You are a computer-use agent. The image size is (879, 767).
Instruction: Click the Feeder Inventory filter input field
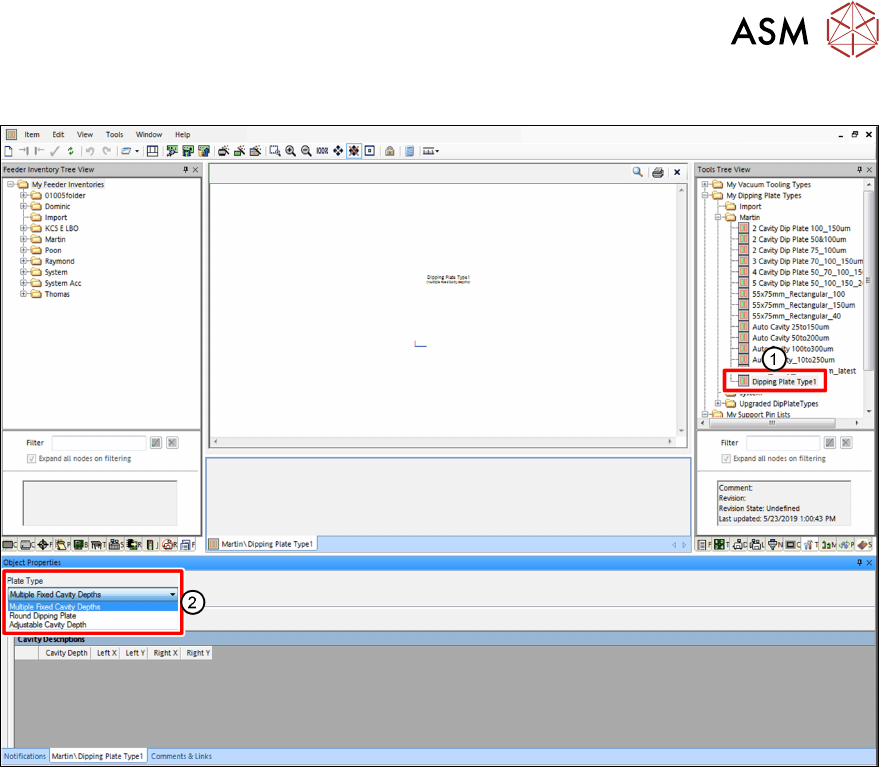coord(99,442)
